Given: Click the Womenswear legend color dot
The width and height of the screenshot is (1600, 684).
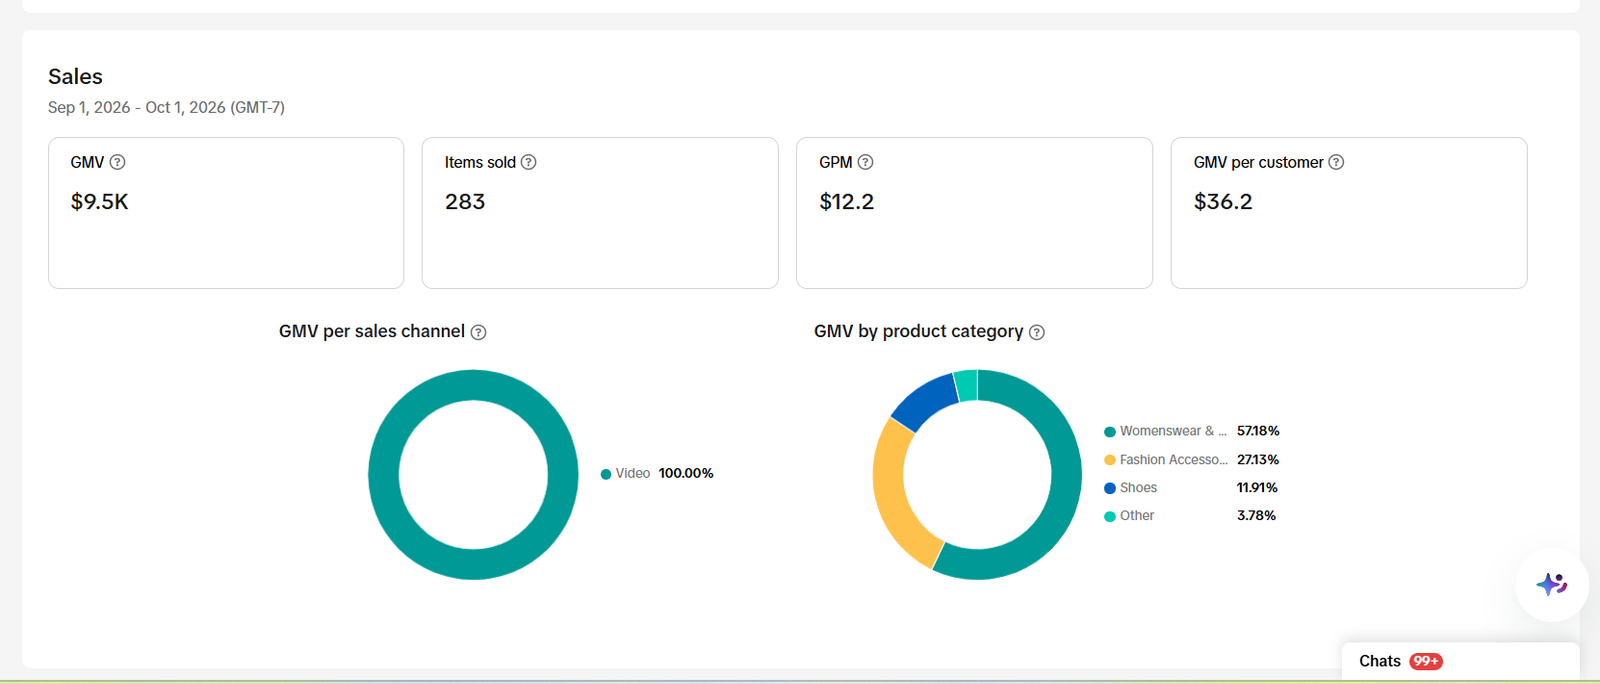Looking at the screenshot, I should coord(1110,432).
